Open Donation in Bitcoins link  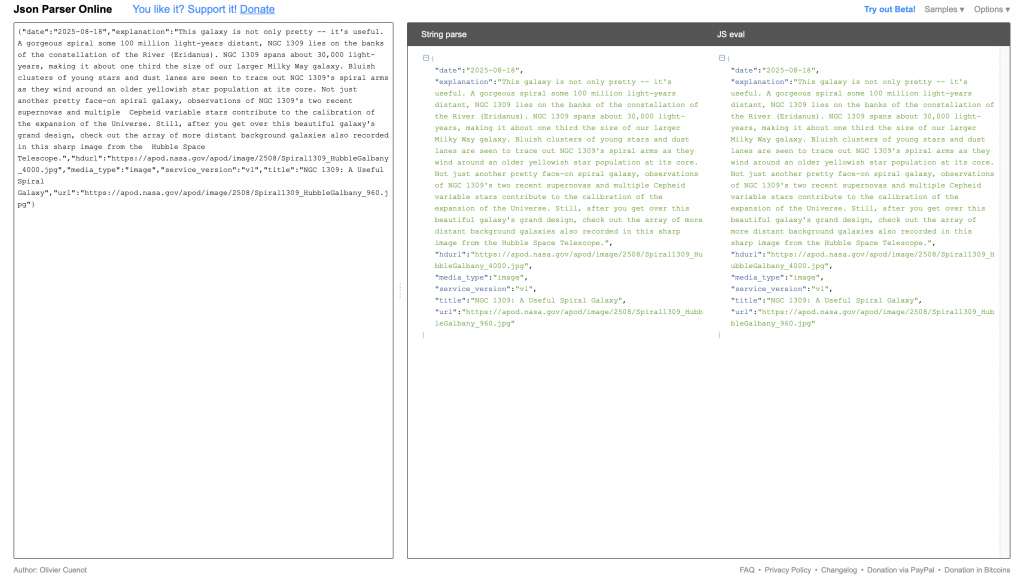click(x=977, y=570)
